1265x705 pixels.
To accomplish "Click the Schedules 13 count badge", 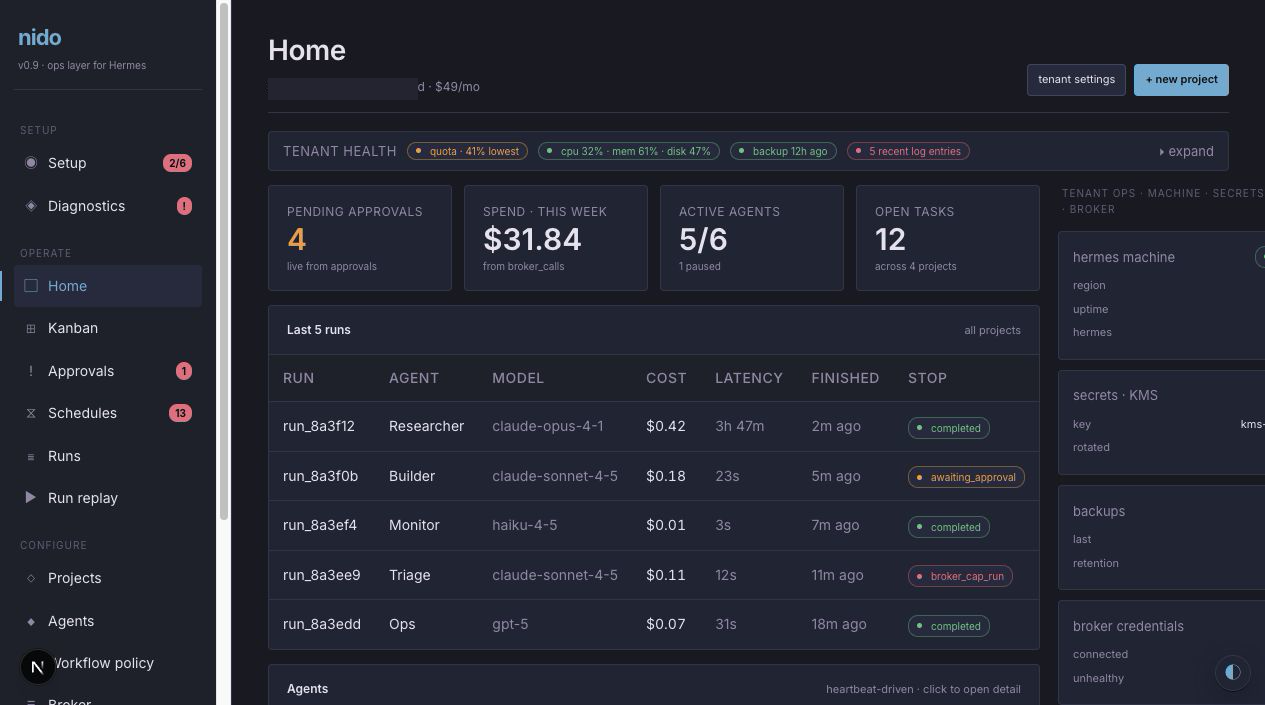I will (180, 413).
